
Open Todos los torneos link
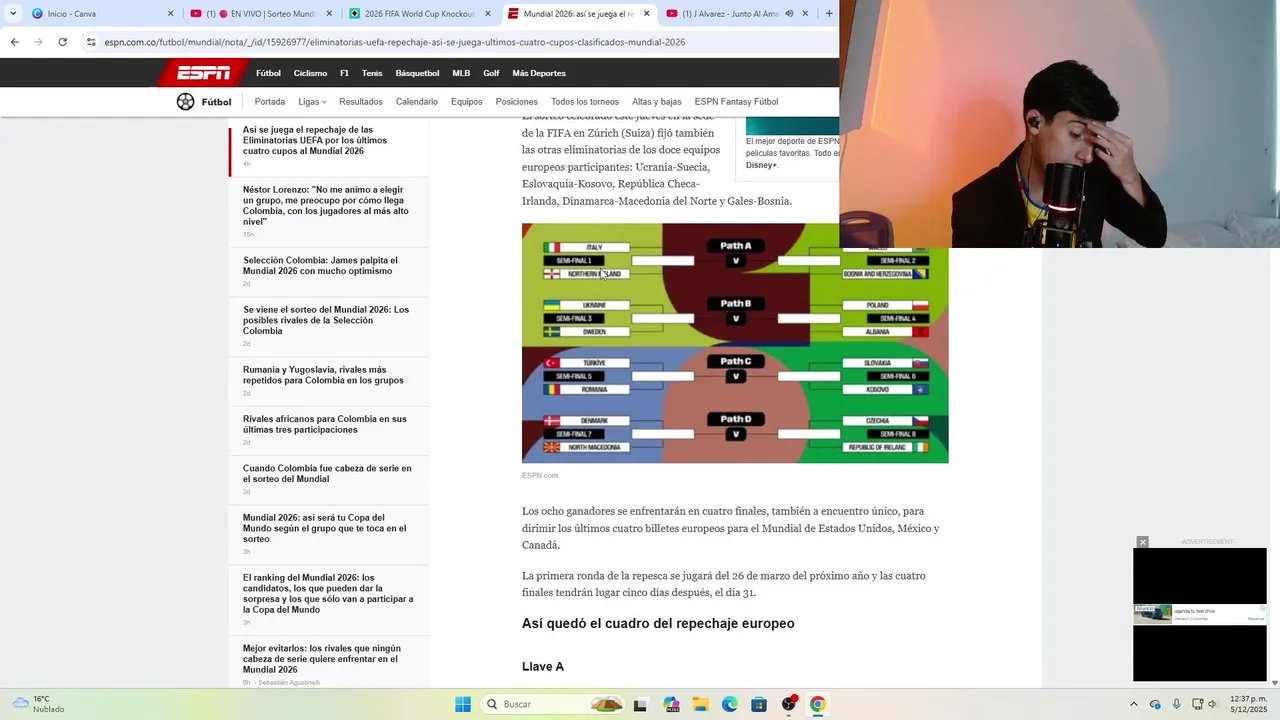pyautogui.click(x=585, y=101)
